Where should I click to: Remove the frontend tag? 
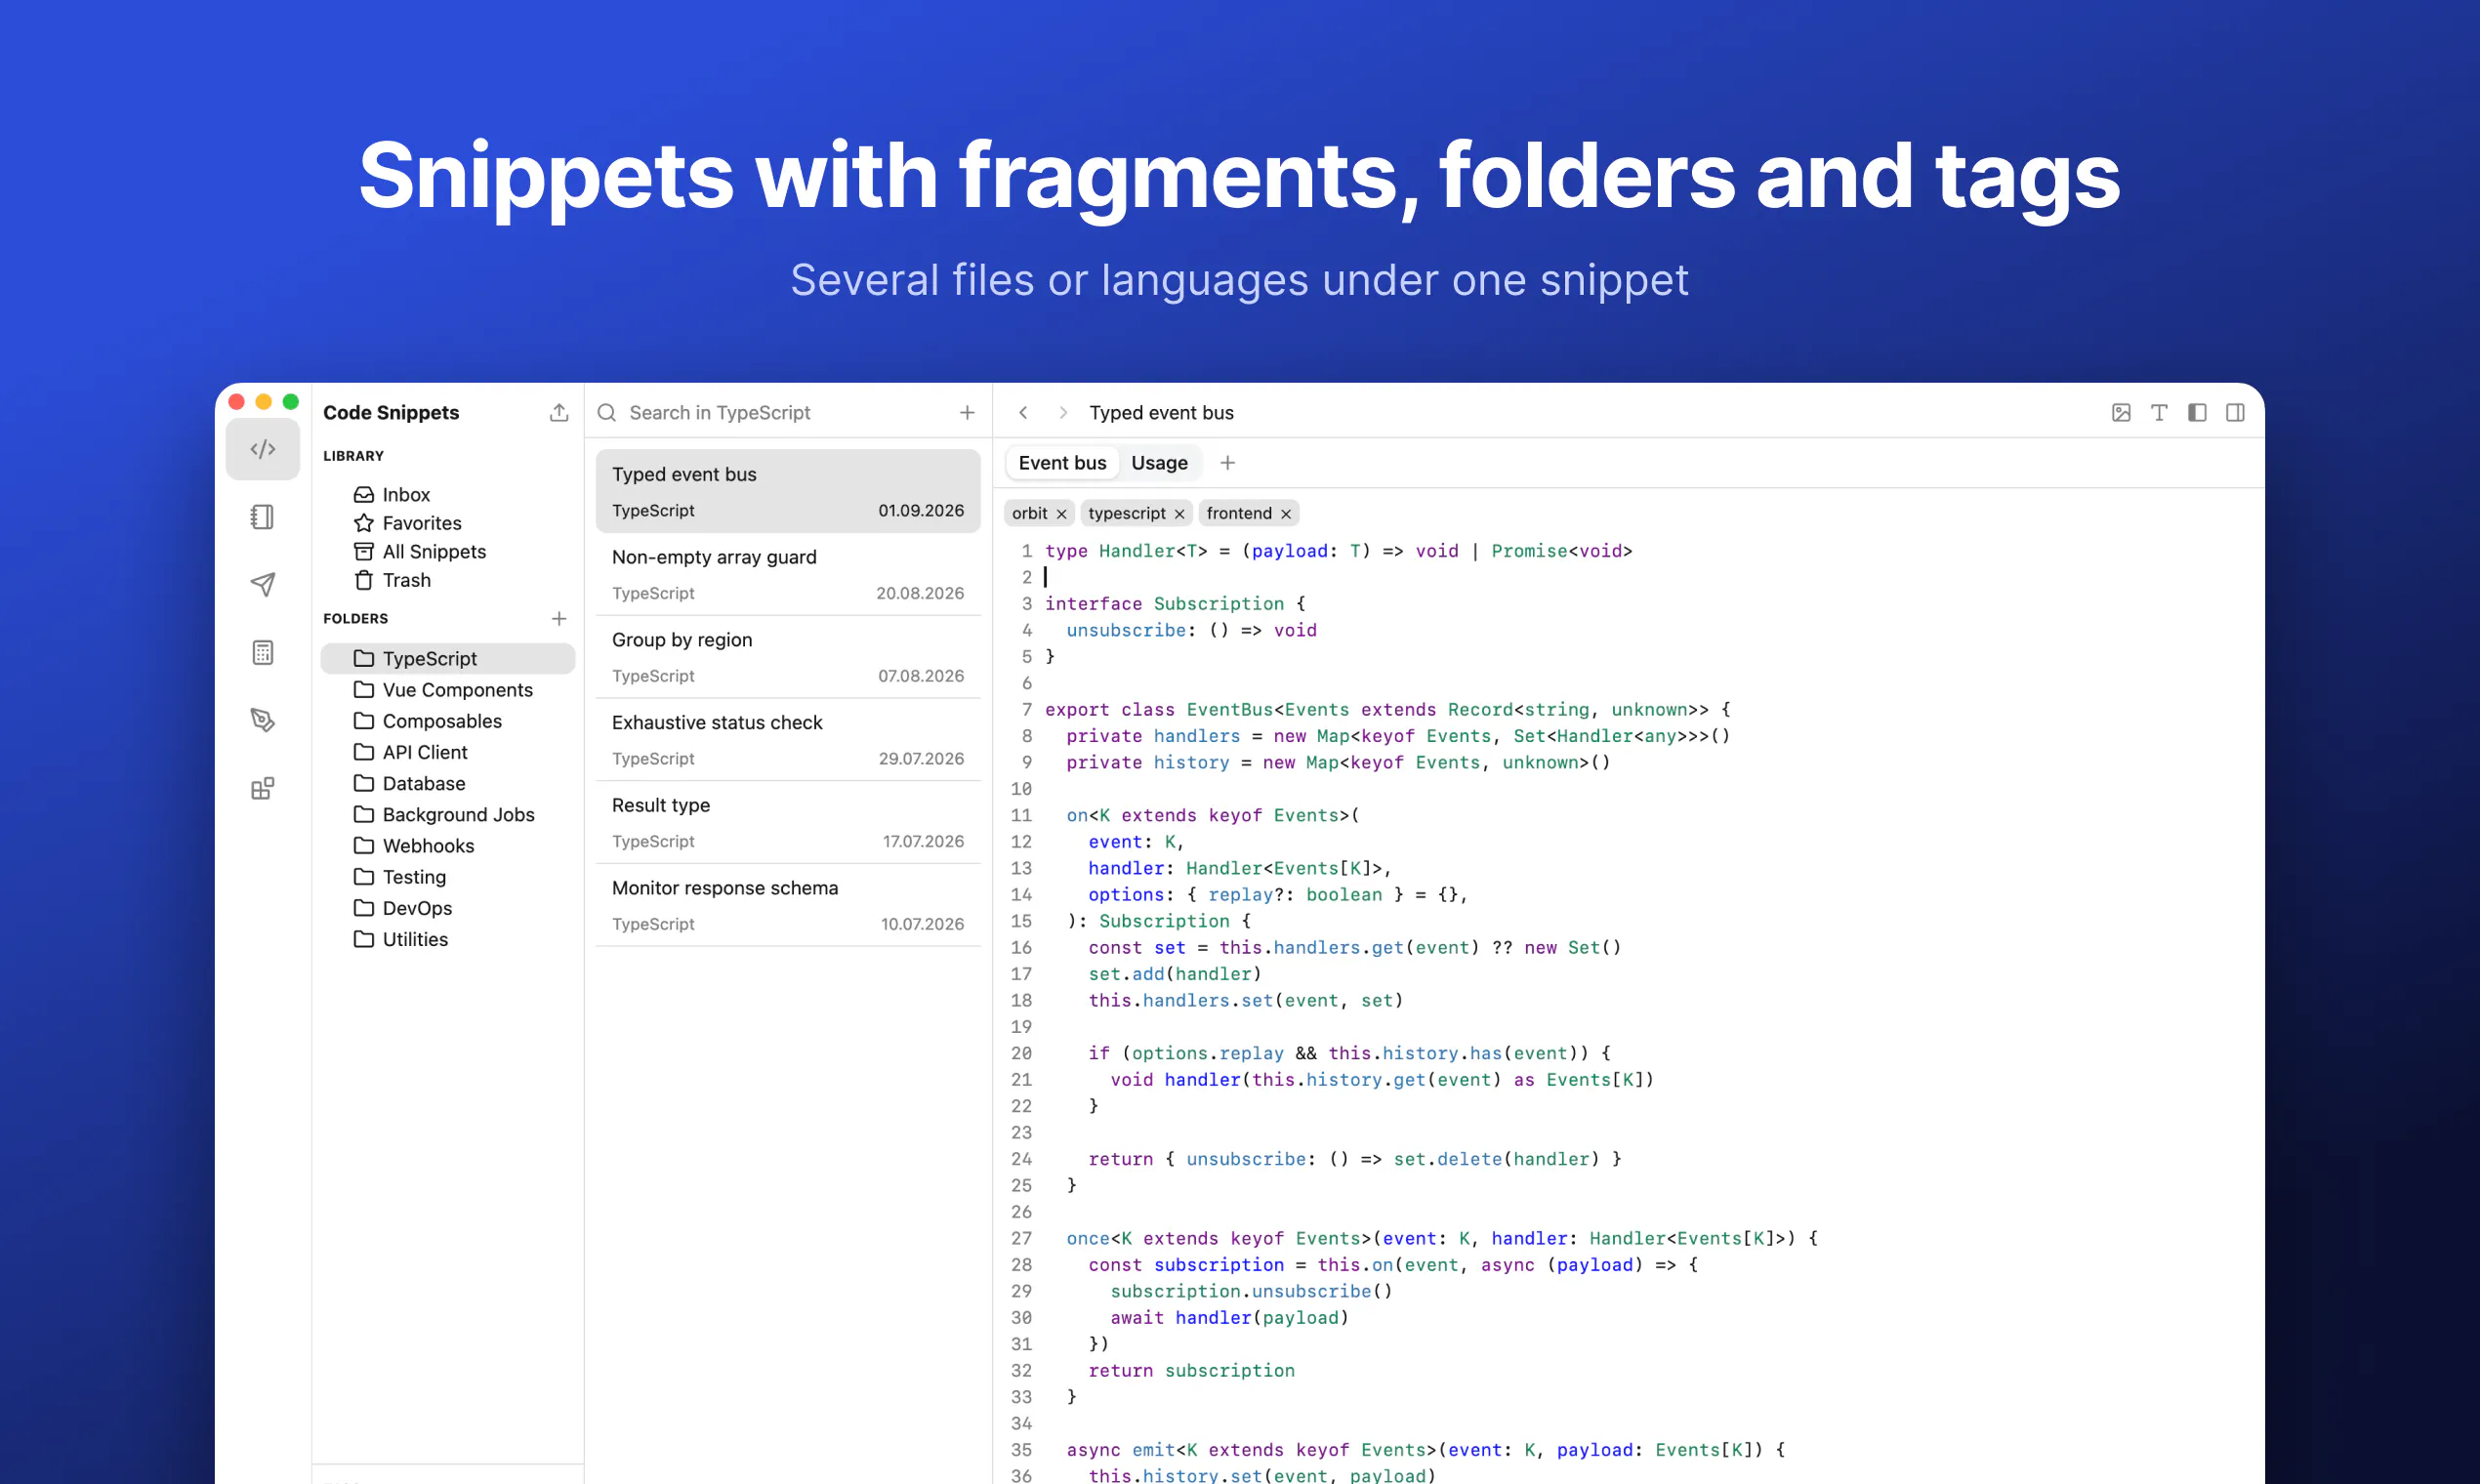(x=1286, y=514)
